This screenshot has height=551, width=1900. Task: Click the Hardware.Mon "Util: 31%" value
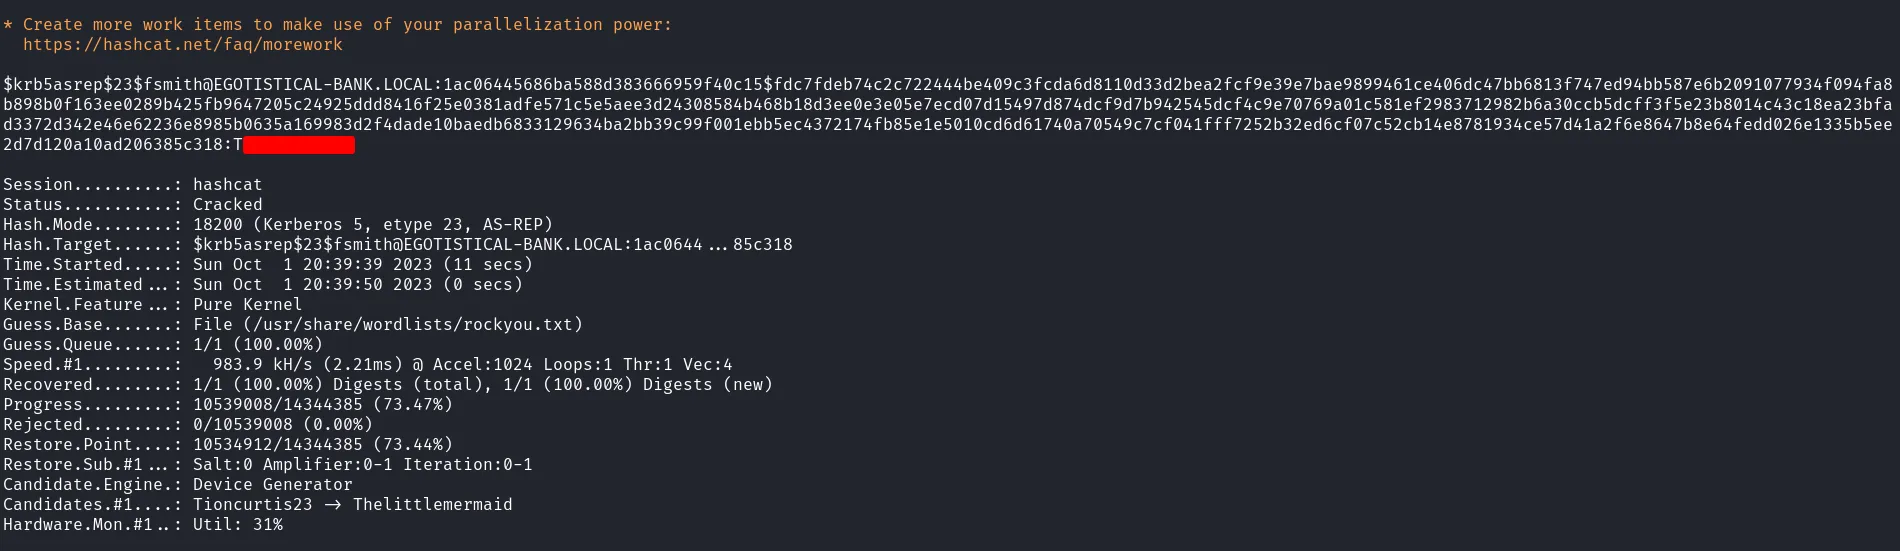pos(238,524)
